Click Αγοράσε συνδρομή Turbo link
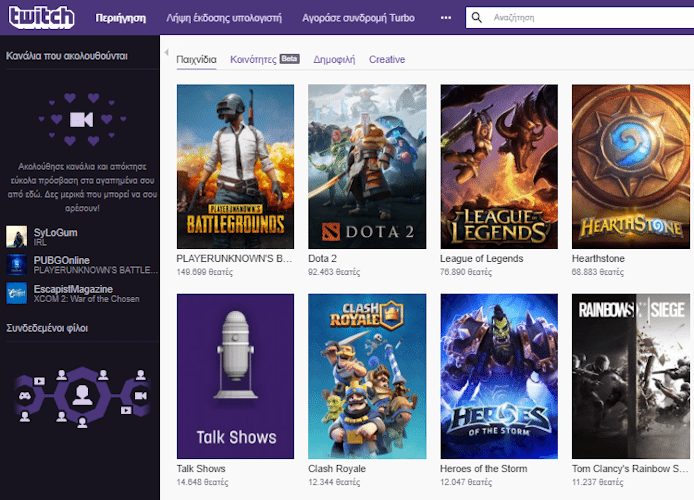 (x=358, y=18)
